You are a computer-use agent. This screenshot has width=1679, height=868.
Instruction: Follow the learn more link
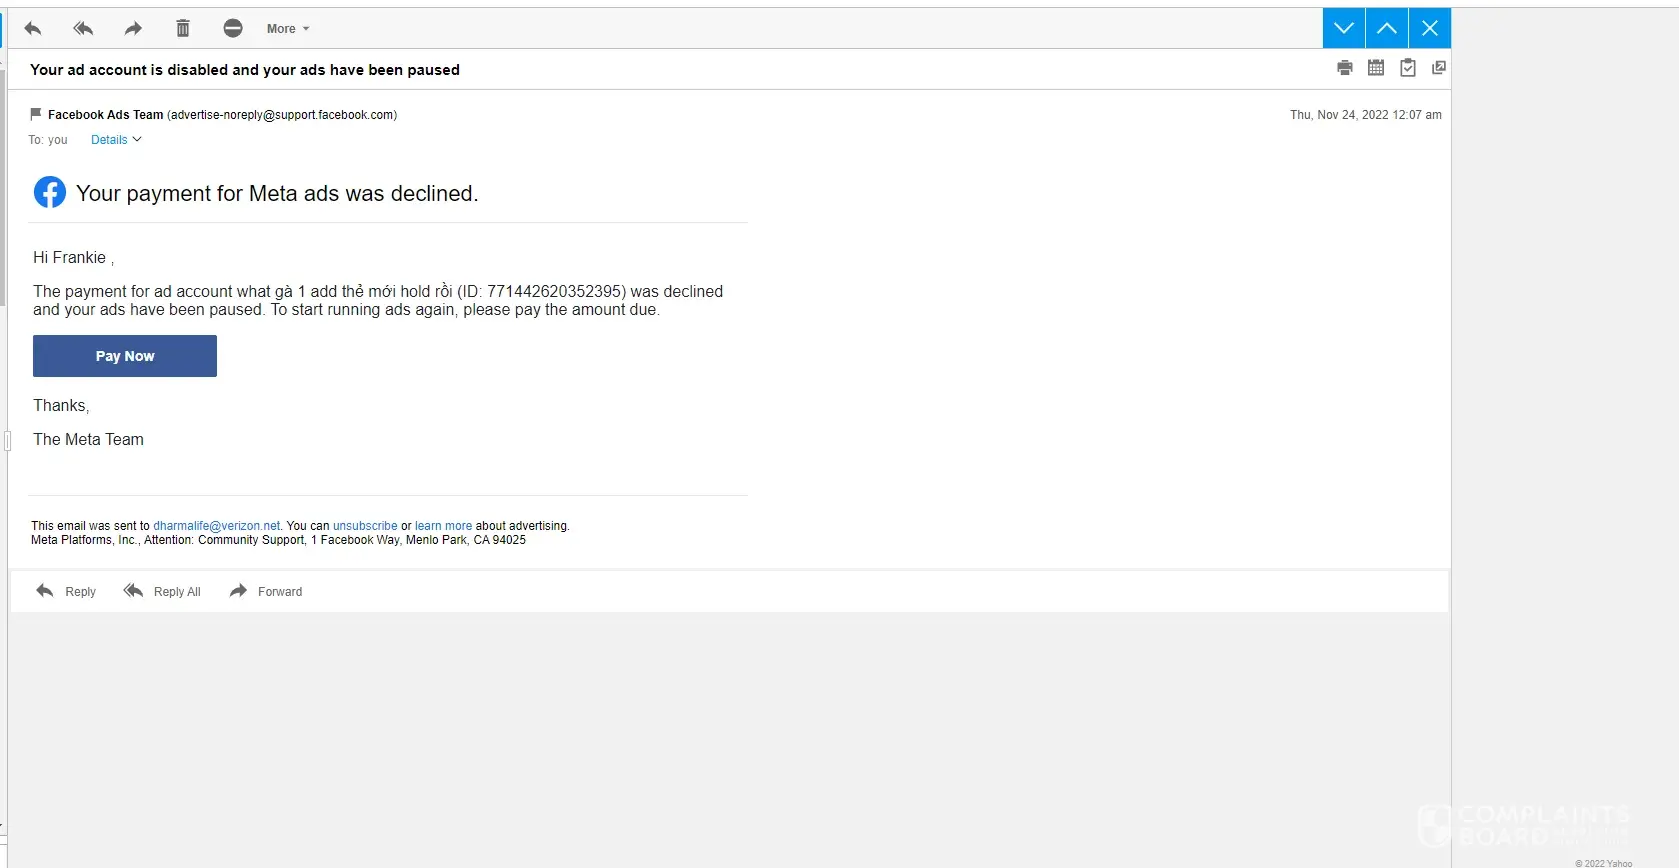[443, 526]
